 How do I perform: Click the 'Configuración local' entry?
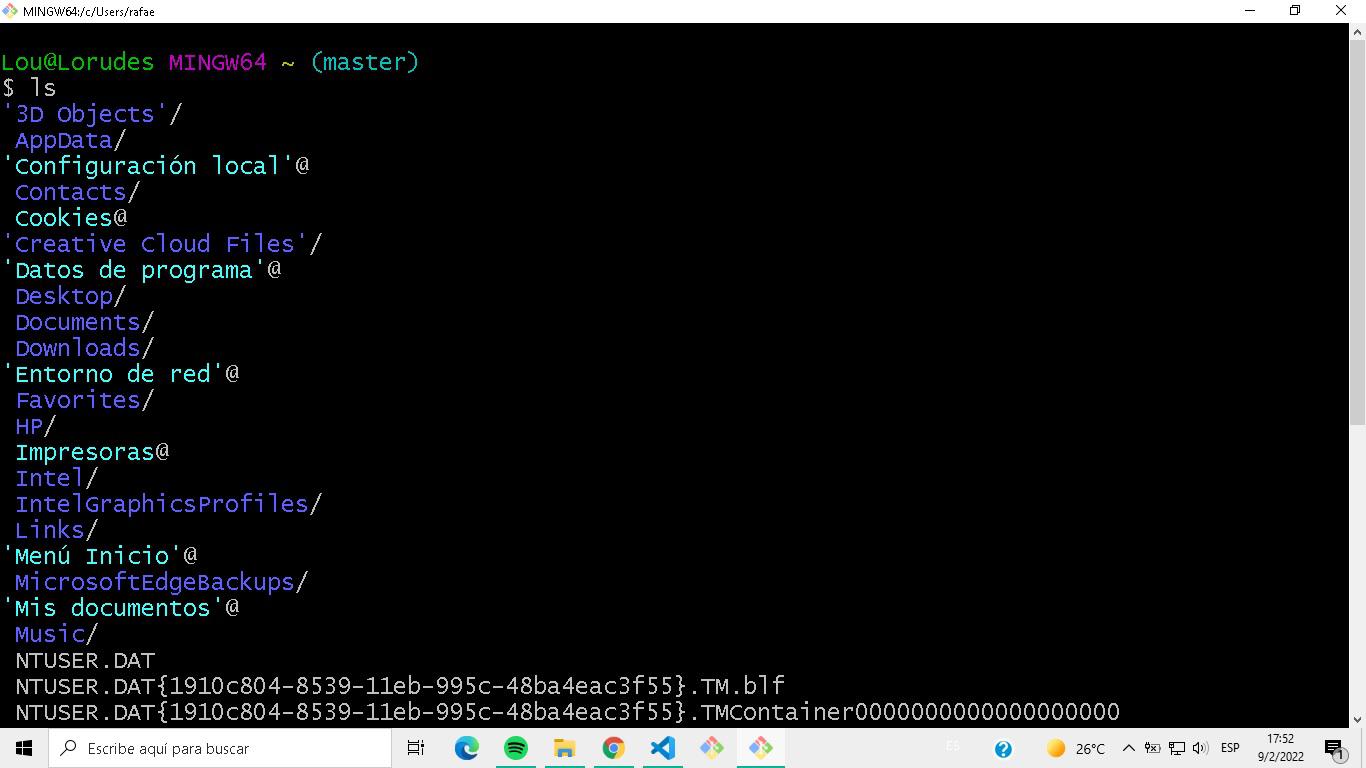(155, 166)
